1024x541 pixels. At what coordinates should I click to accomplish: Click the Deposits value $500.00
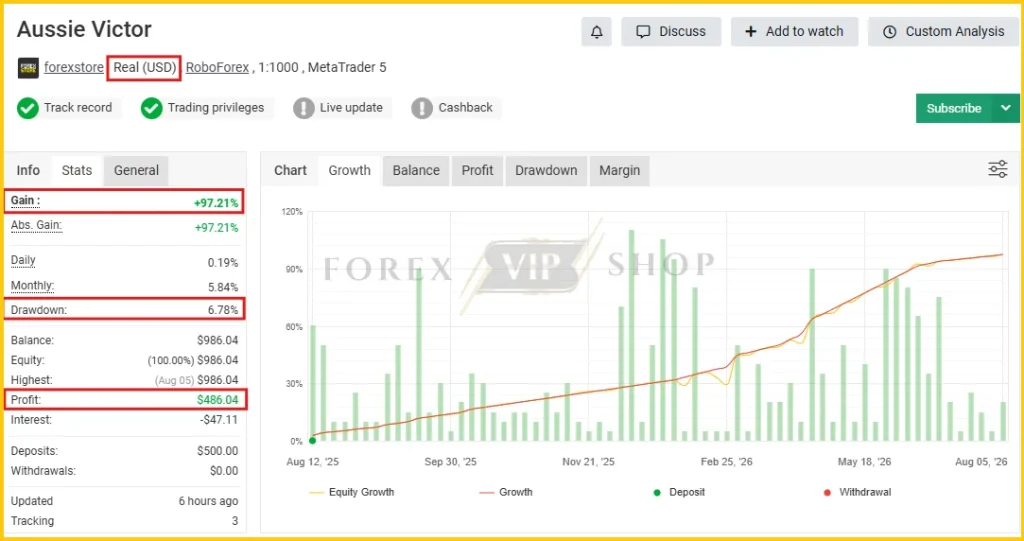pyautogui.click(x=217, y=451)
